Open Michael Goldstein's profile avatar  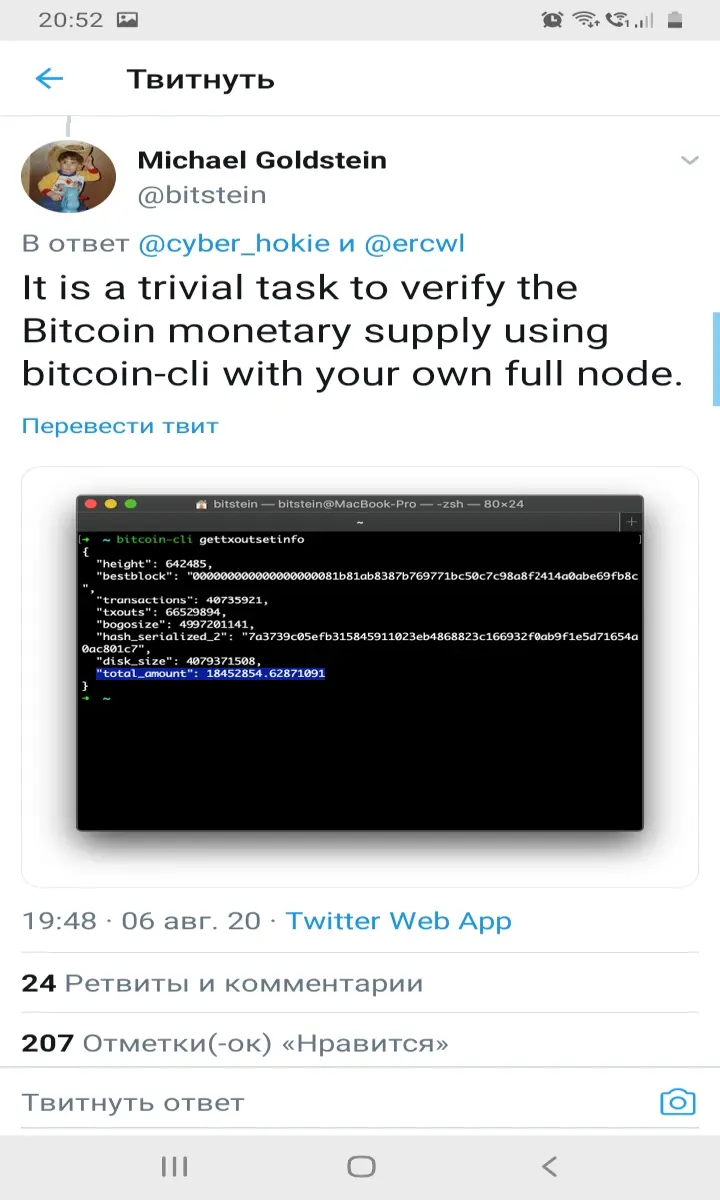67,176
